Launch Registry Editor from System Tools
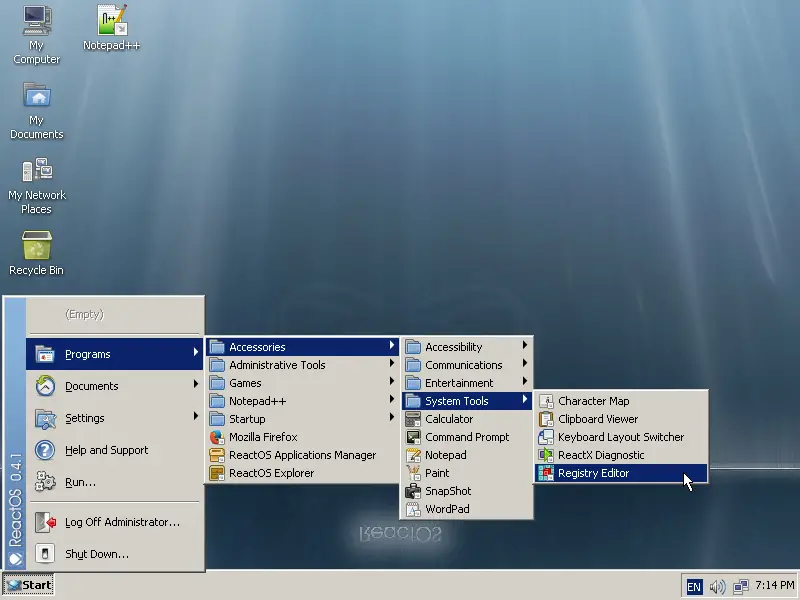Screen dimensions: 800x600 pos(621,473)
